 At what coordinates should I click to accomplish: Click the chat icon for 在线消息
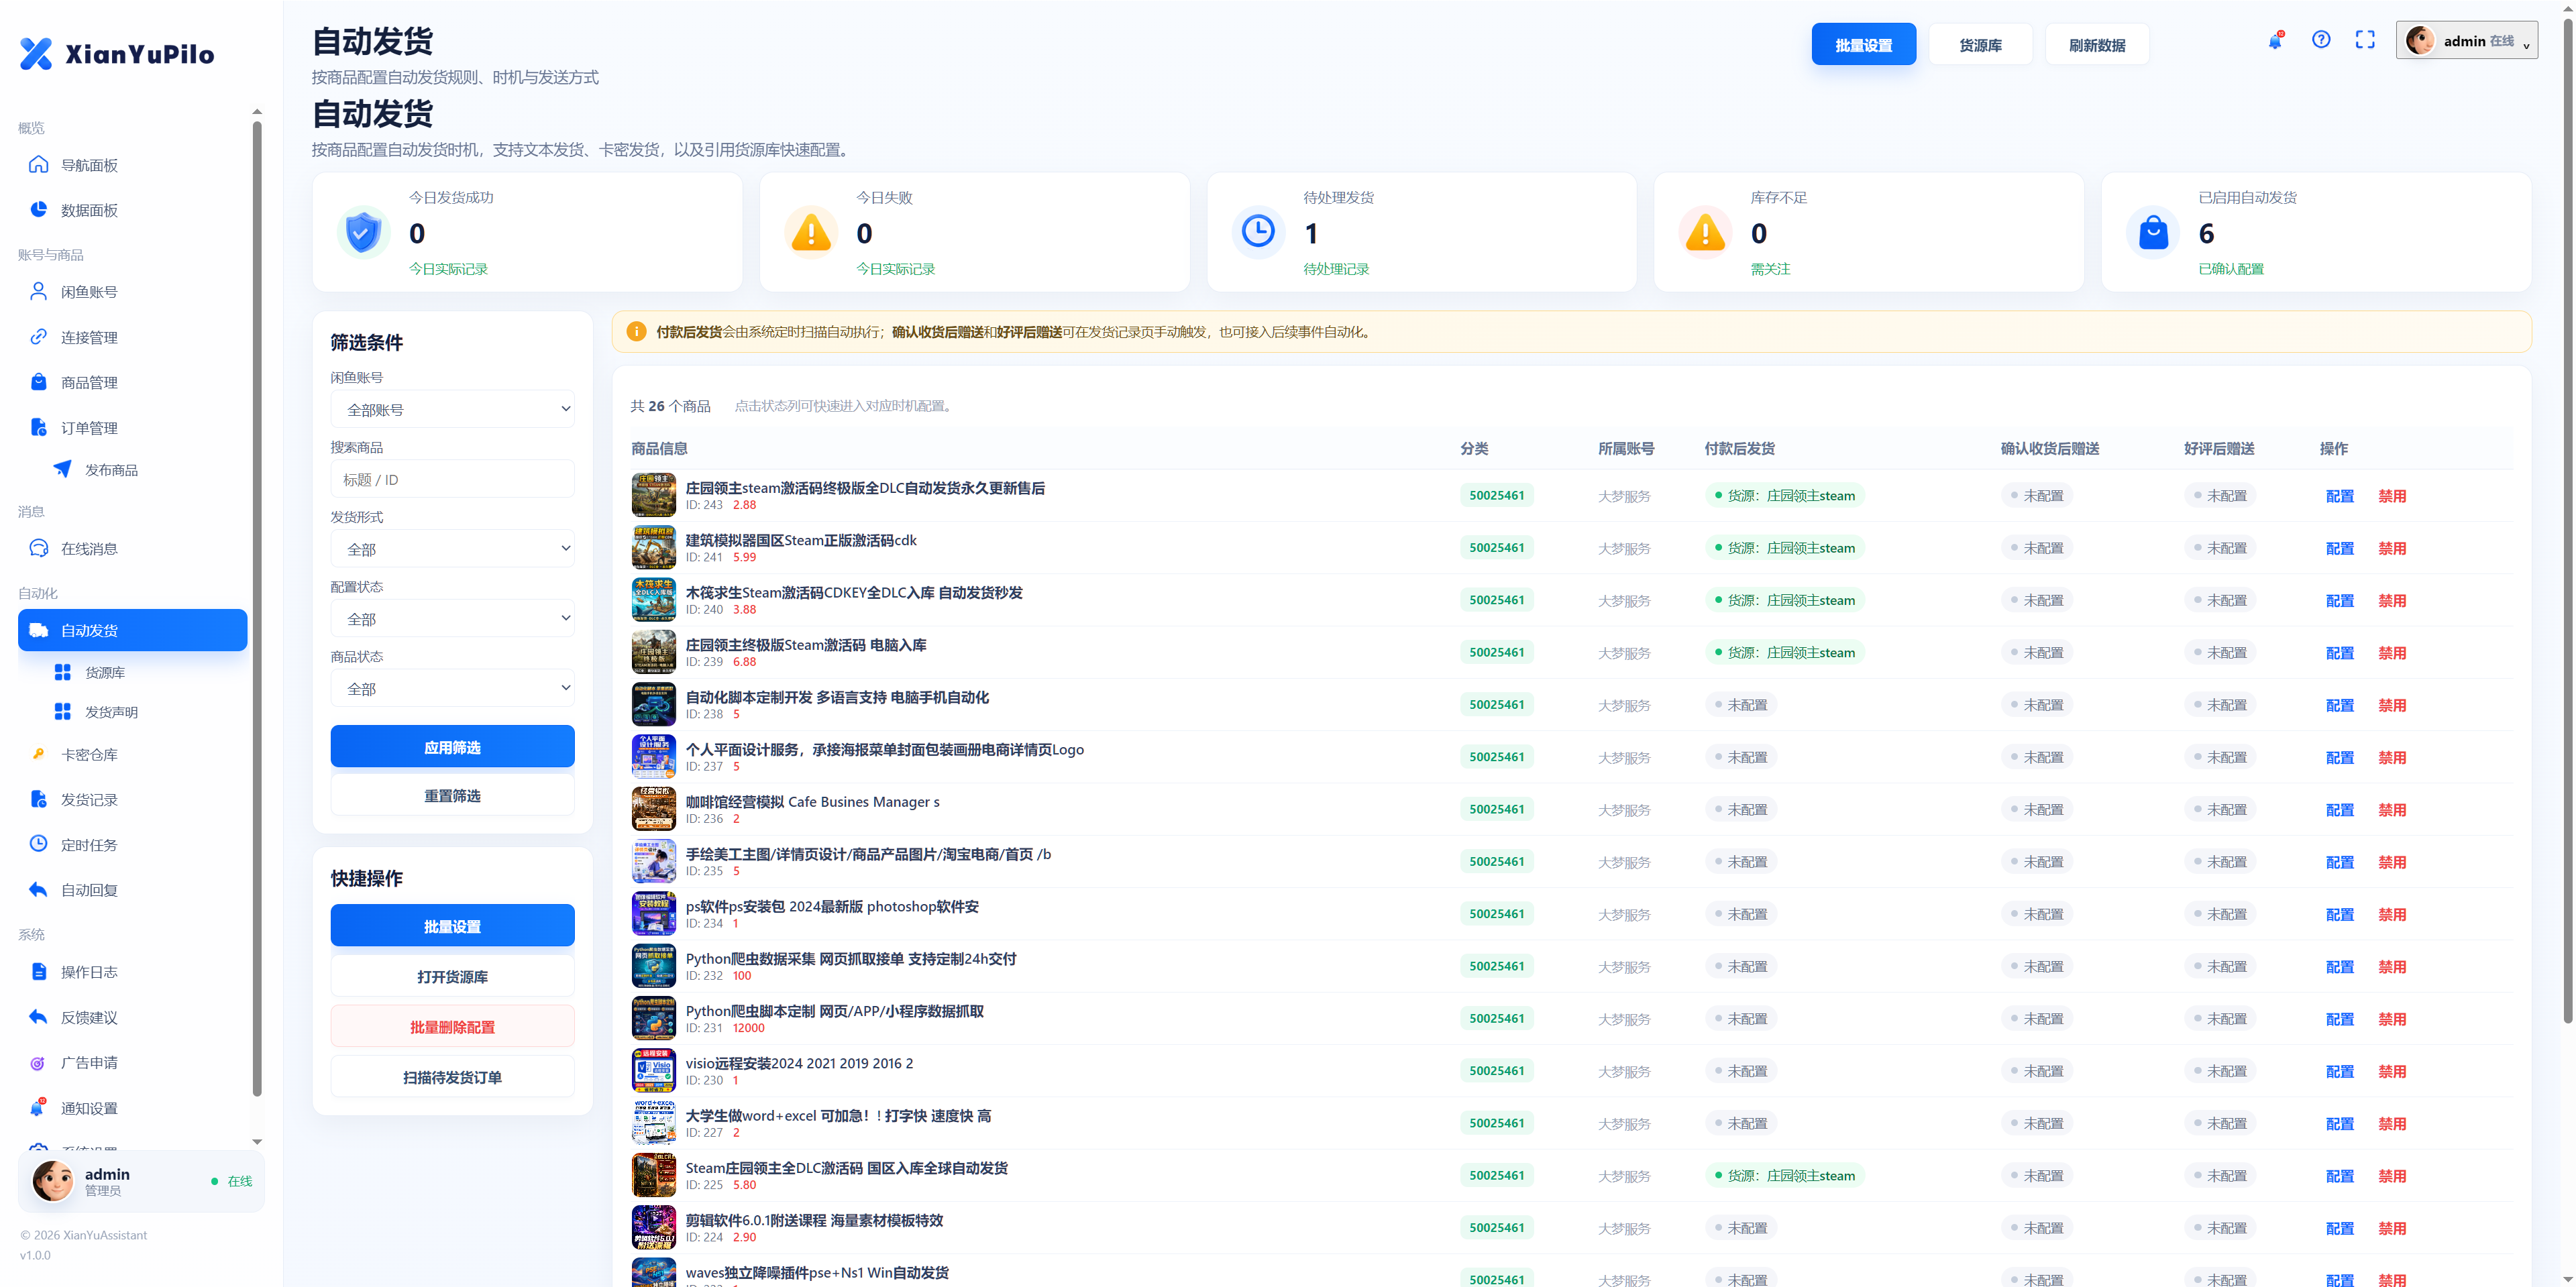pos(38,548)
